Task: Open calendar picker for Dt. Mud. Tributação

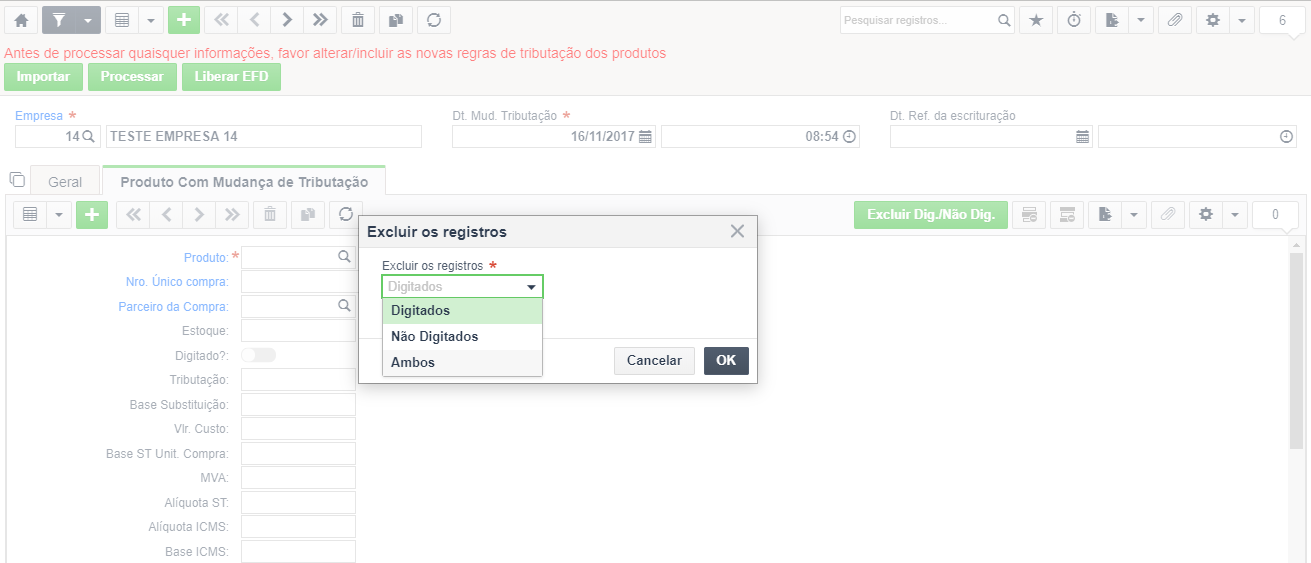Action: (645, 136)
